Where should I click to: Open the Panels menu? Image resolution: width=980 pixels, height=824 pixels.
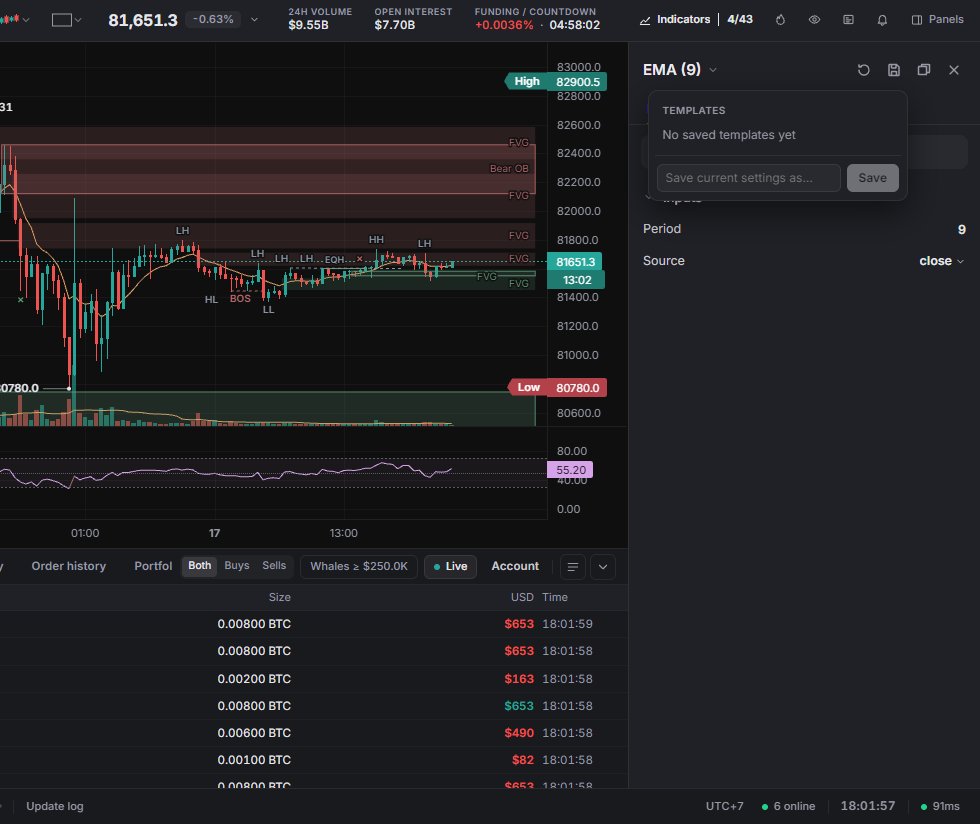point(938,19)
